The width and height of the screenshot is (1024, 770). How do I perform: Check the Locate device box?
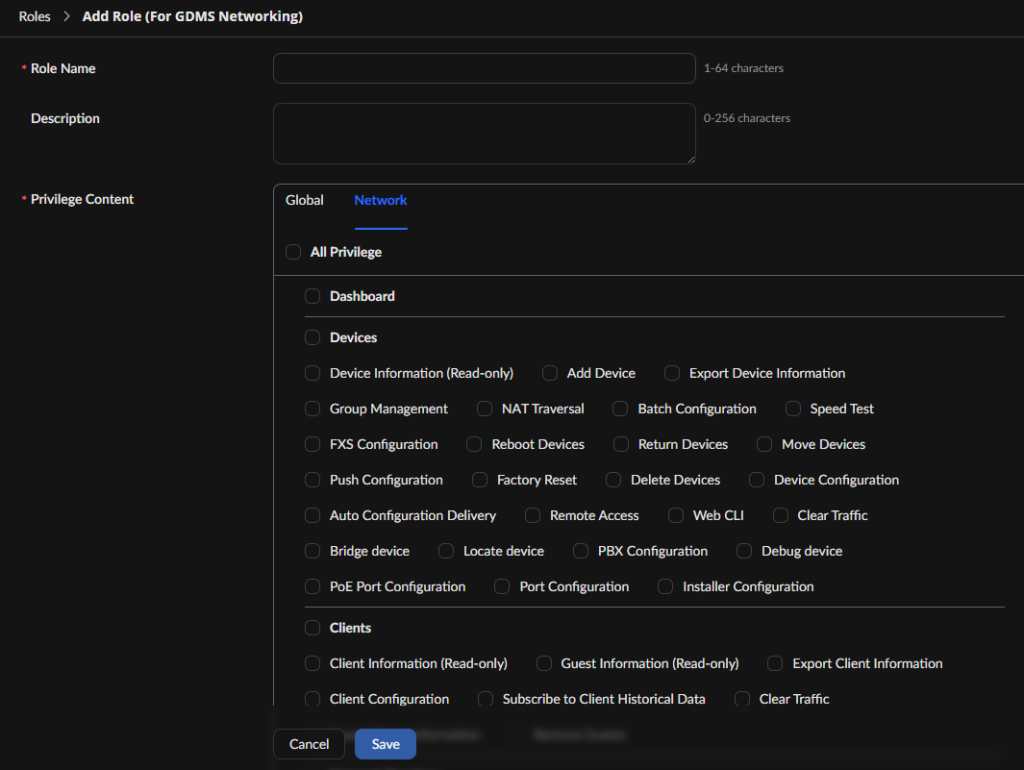pyautogui.click(x=446, y=551)
